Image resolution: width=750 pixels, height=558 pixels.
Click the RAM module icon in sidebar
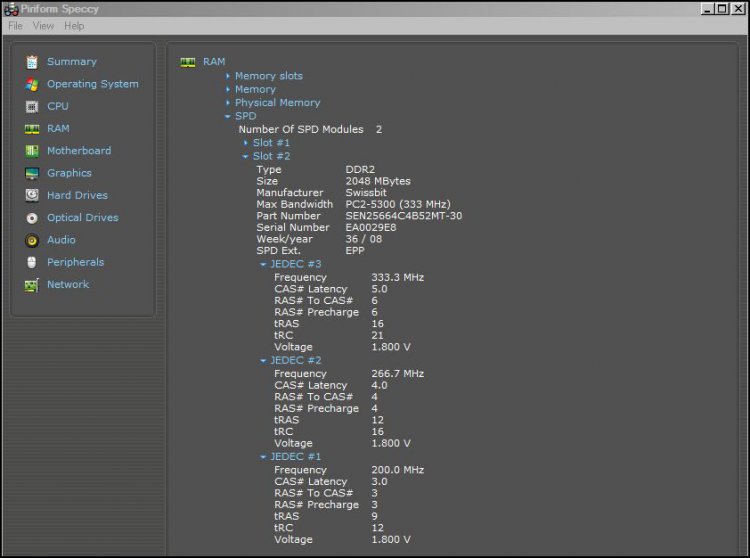coord(32,129)
